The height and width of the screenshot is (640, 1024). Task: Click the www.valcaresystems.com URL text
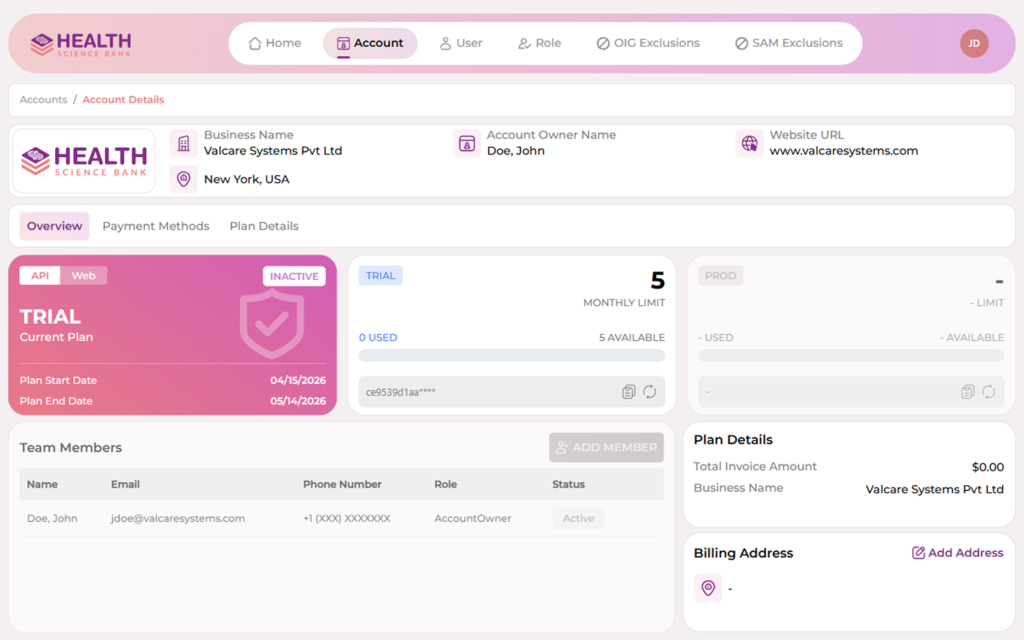[x=844, y=151]
